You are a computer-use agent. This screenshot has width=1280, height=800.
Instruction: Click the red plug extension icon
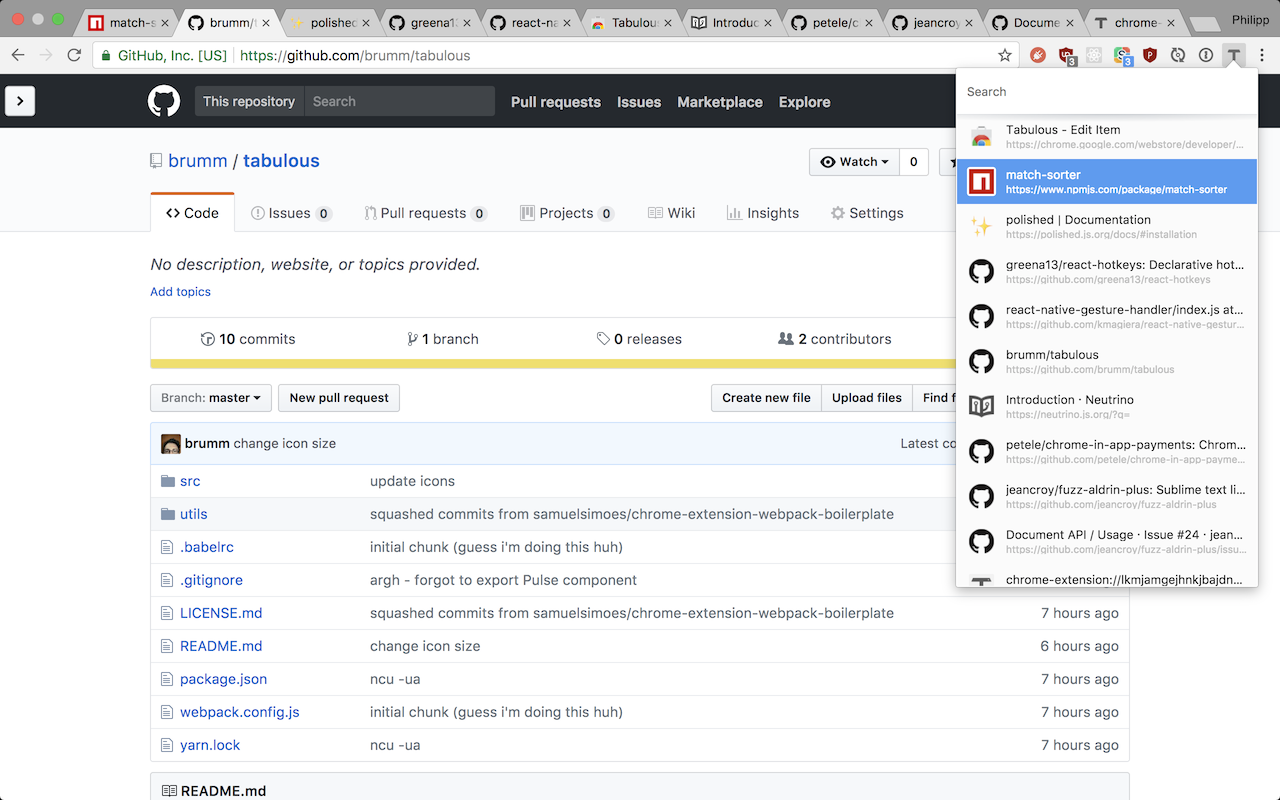click(x=1038, y=56)
